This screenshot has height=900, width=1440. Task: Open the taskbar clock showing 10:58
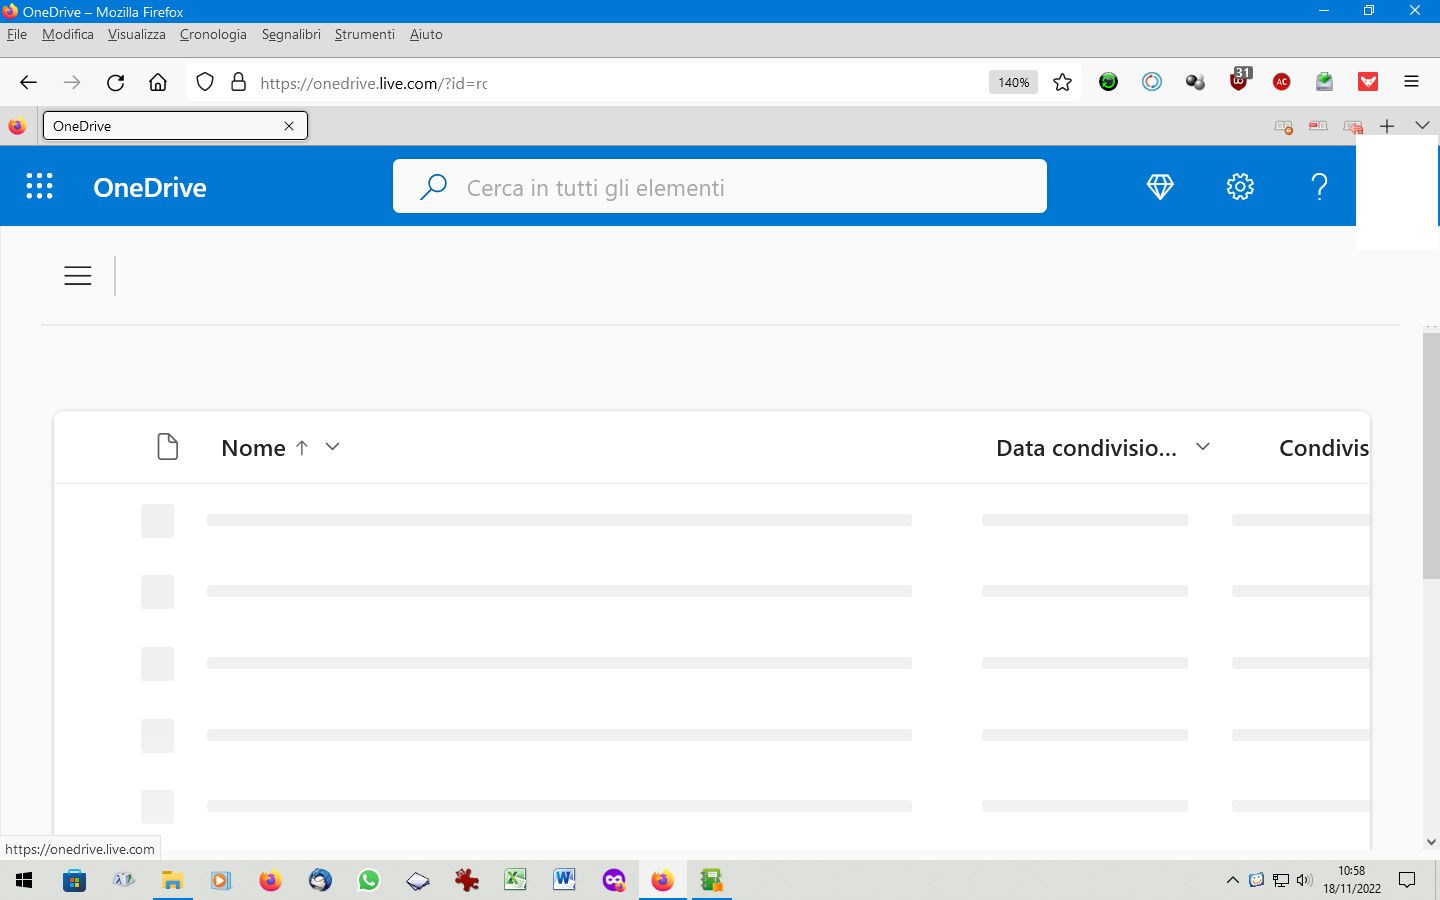[x=1352, y=880]
